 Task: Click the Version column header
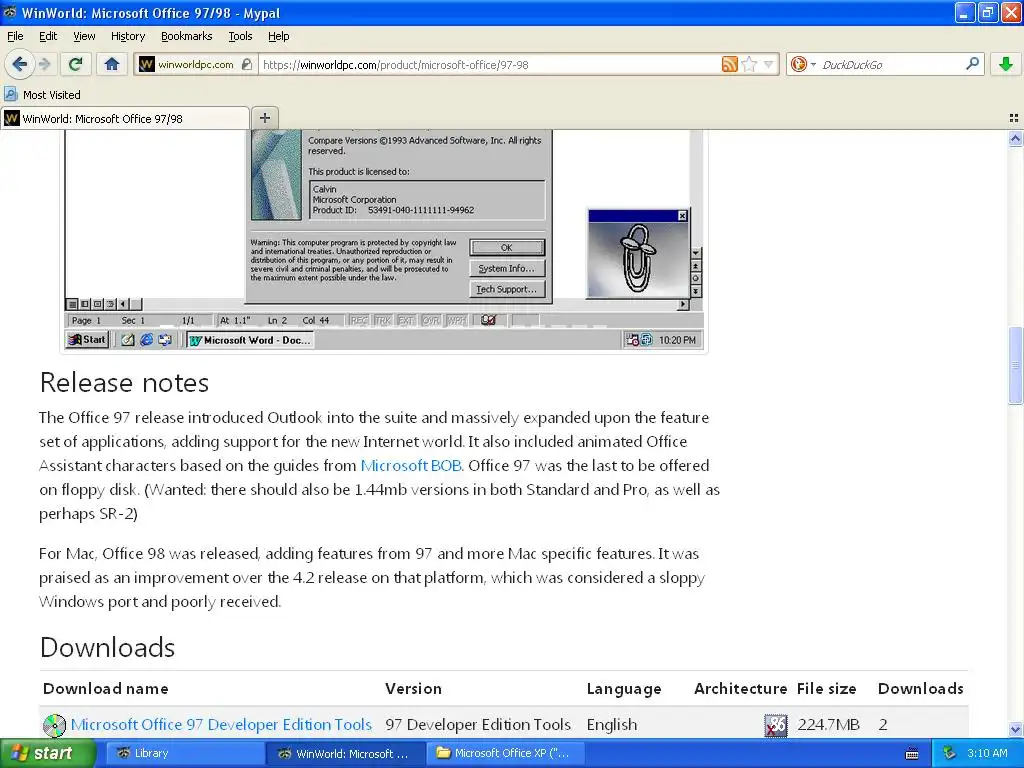click(x=413, y=688)
